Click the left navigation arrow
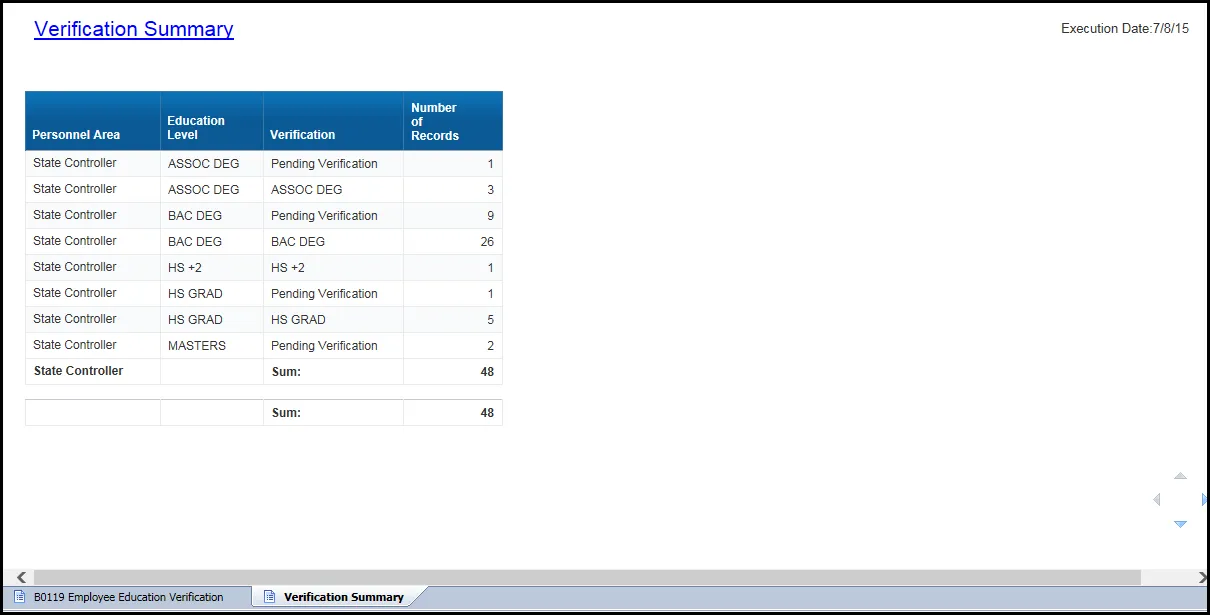Viewport: 1210px width, 615px height. point(1157,499)
